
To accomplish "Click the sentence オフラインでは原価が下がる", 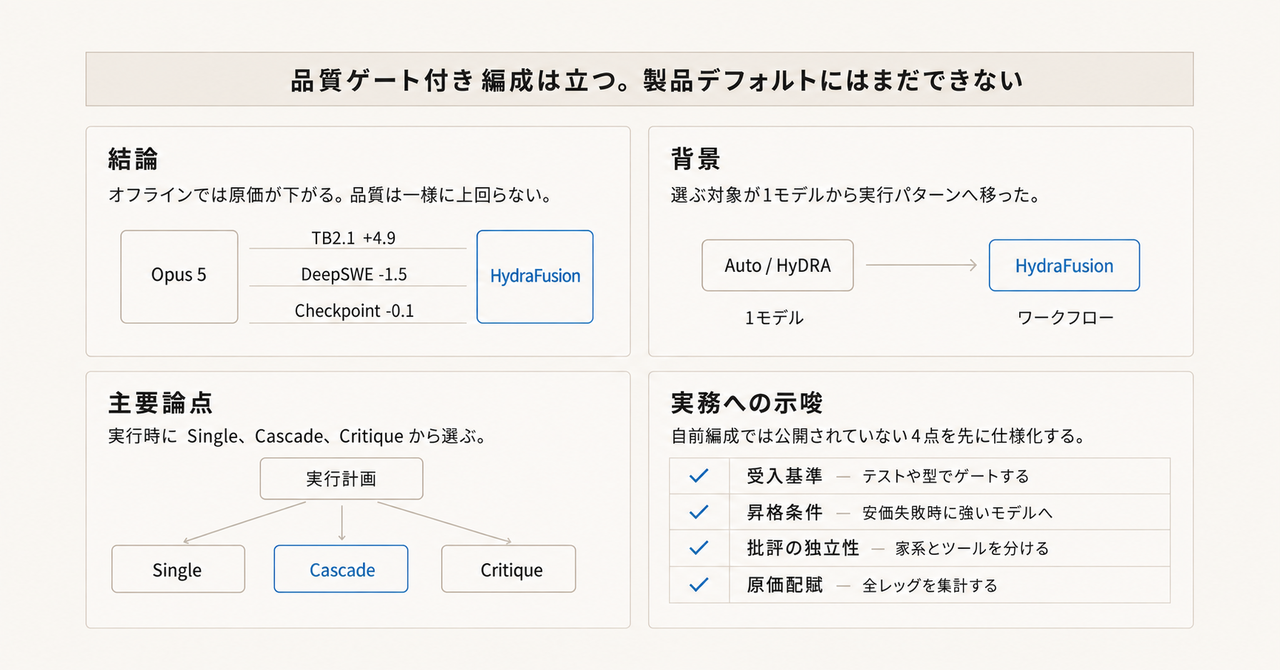I will (224, 196).
